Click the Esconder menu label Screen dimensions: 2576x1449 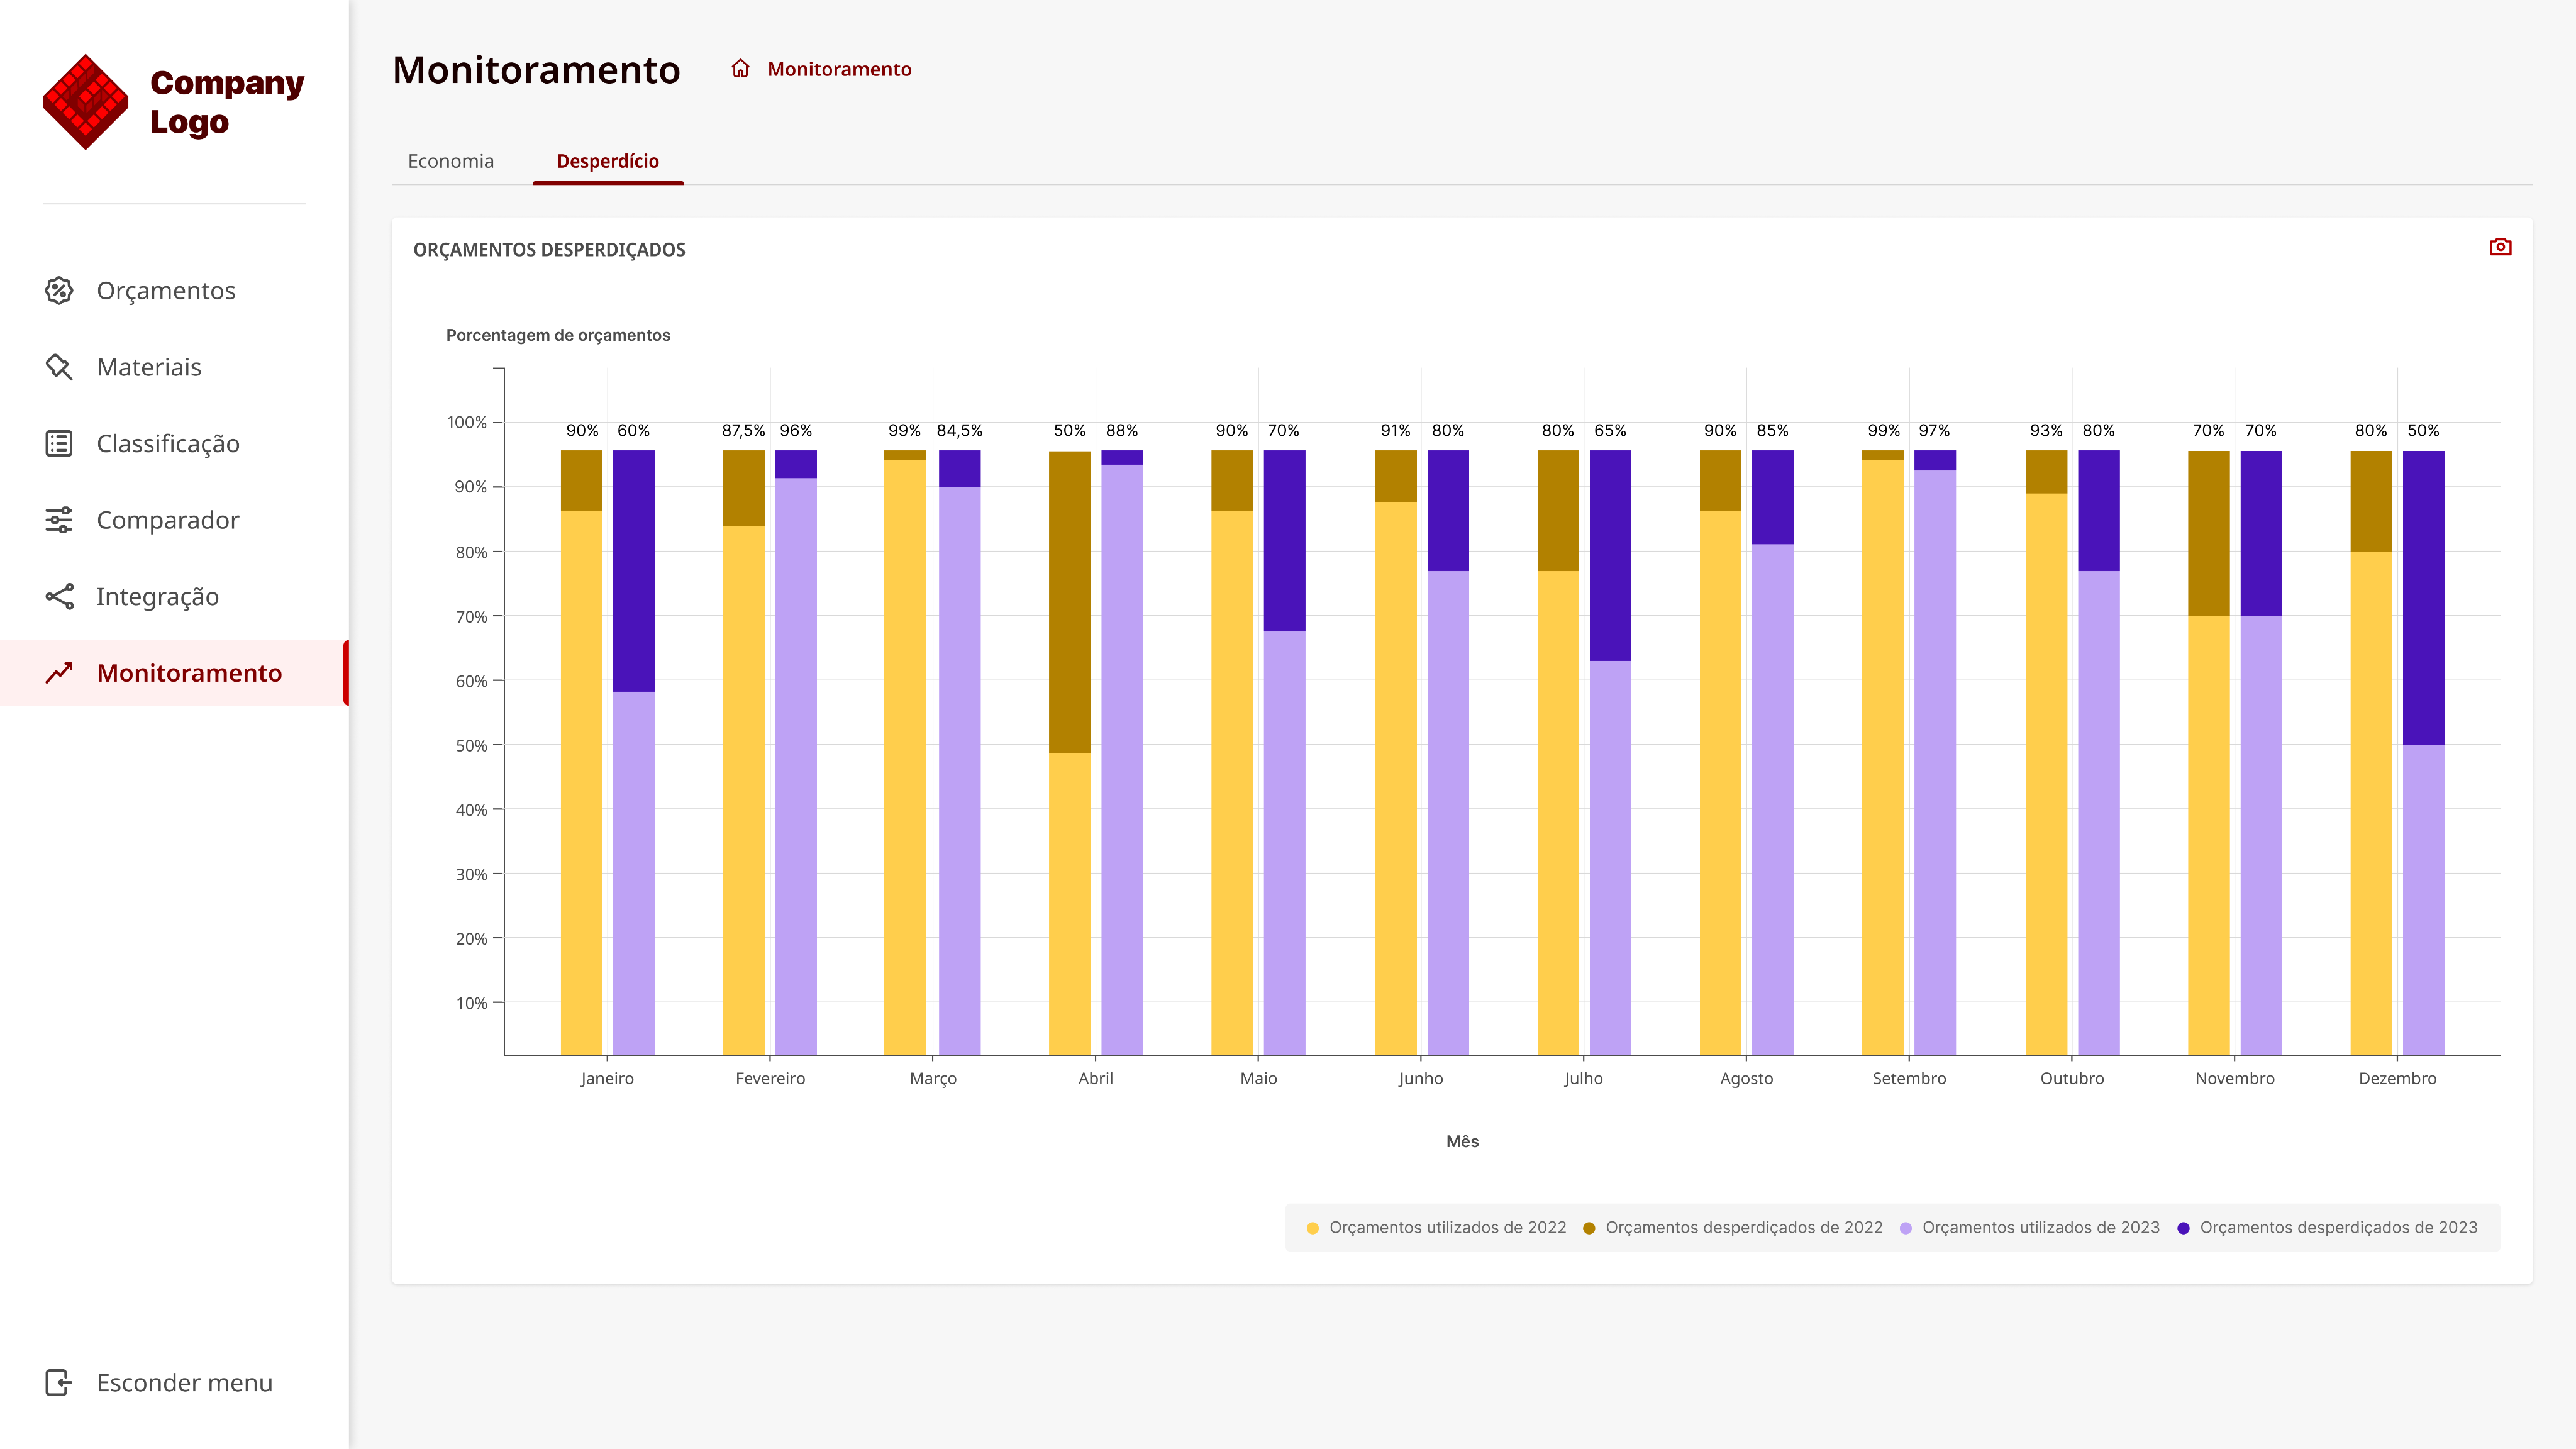[184, 1382]
